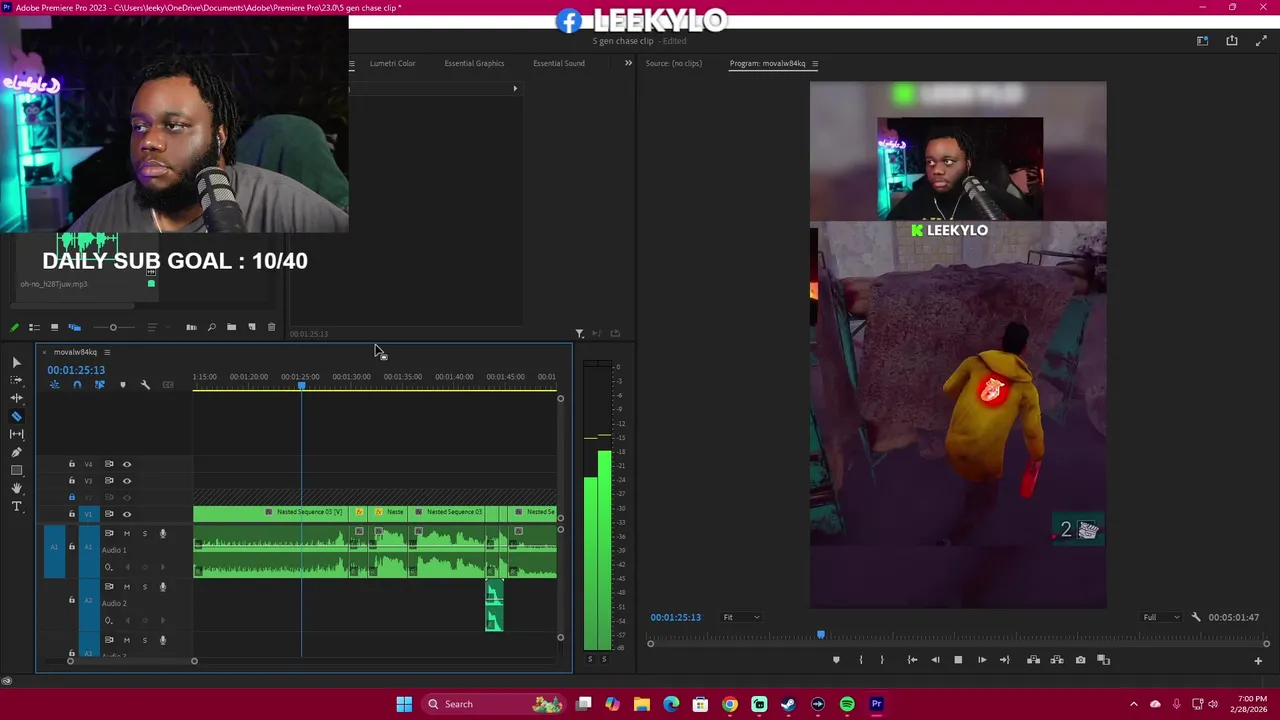Step forward one frame
The image size is (1280, 720).
982,660
